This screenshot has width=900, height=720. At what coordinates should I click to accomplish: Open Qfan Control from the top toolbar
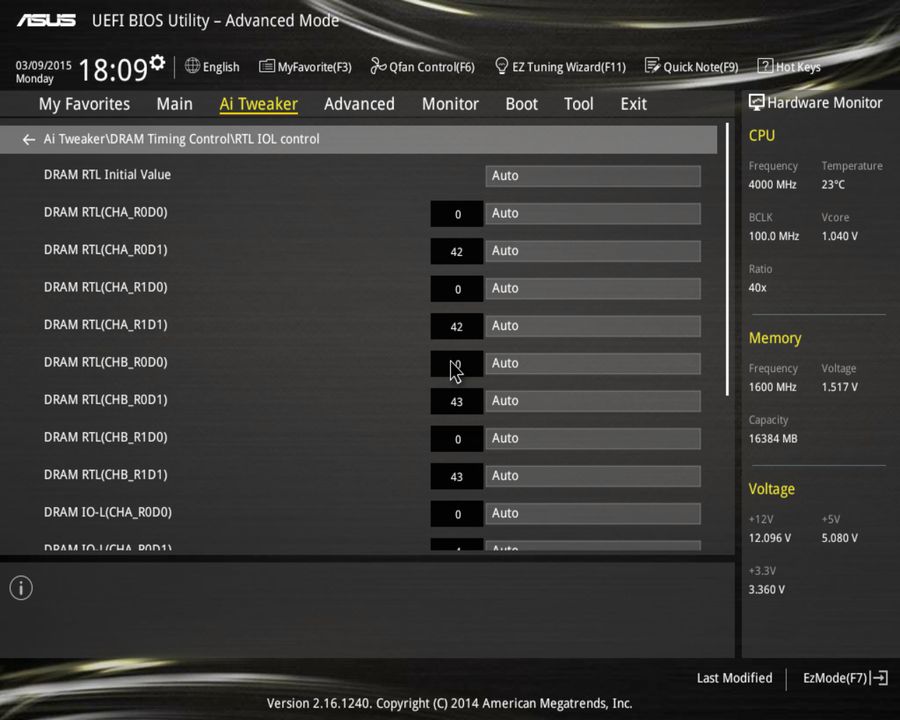pyautogui.click(x=422, y=66)
